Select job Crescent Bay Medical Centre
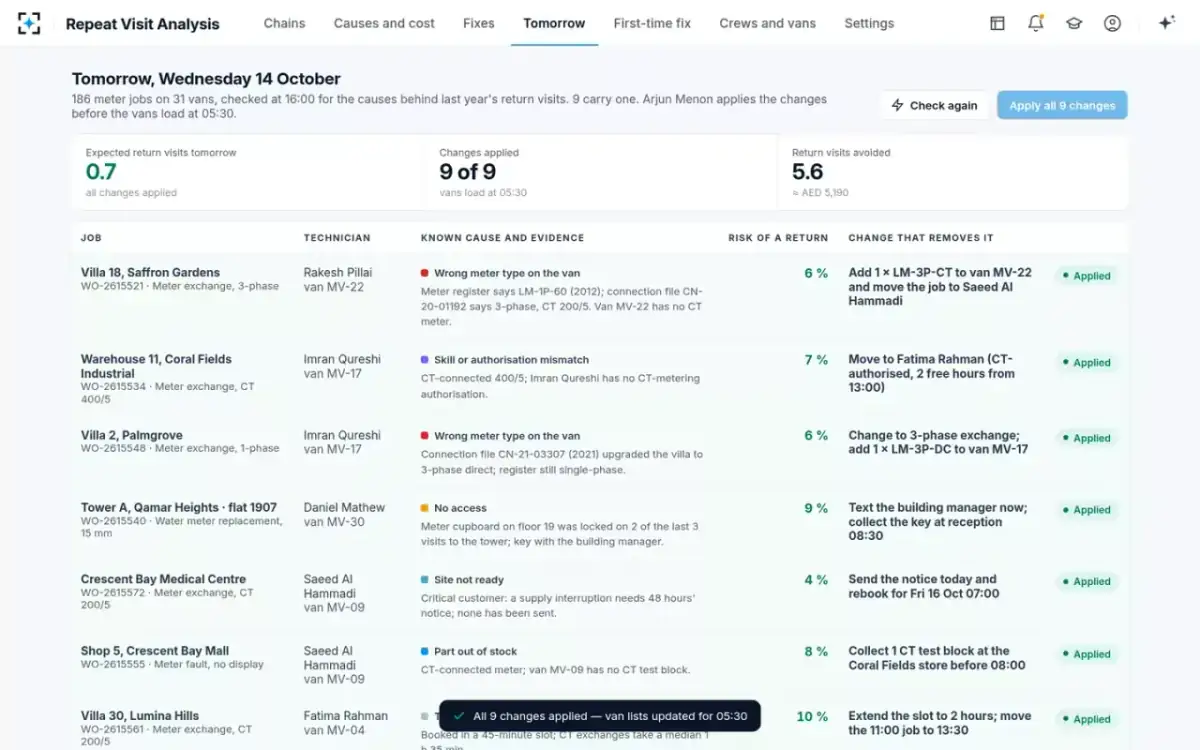Image resolution: width=1200 pixels, height=750 pixels. 163,579
